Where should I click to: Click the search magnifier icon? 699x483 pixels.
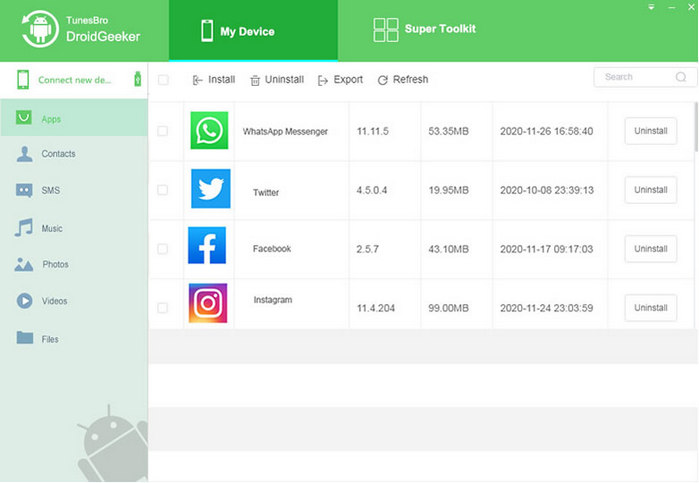click(x=681, y=77)
